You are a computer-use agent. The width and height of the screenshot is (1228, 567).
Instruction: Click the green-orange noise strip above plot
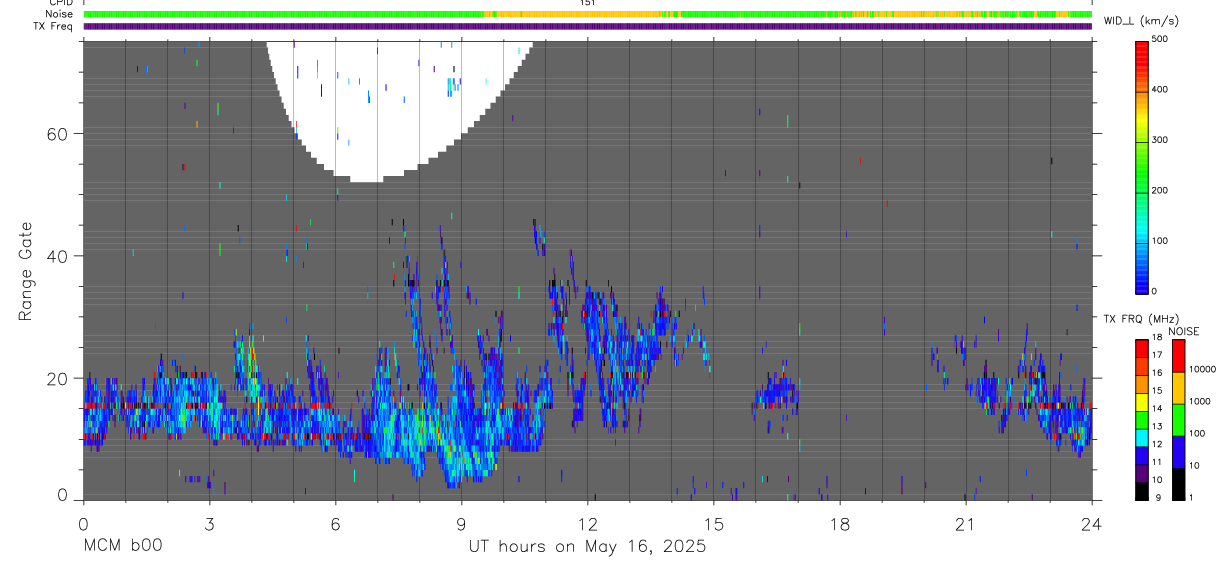click(588, 14)
